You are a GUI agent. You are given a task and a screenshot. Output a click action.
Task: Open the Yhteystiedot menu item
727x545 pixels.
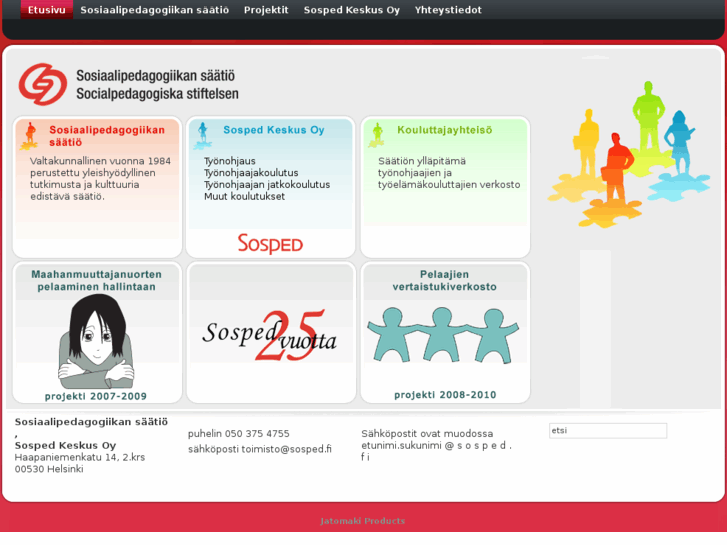448,10
